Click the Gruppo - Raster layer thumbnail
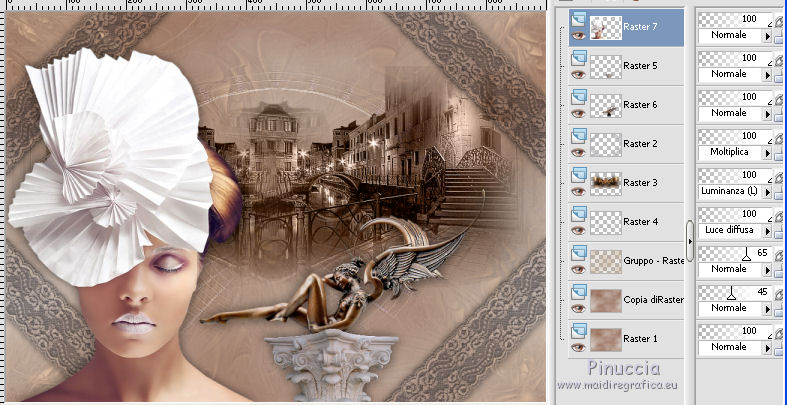This screenshot has height=405, width=787. click(606, 262)
